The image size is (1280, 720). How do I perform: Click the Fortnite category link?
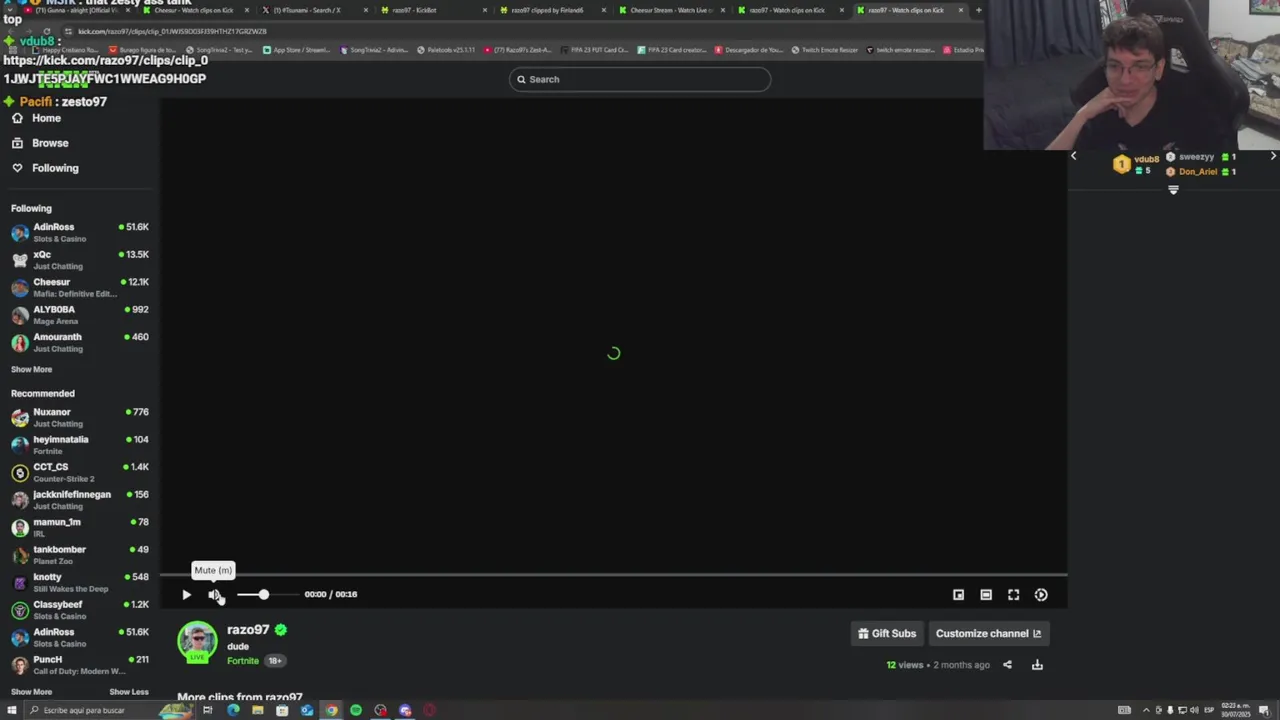[243, 661]
